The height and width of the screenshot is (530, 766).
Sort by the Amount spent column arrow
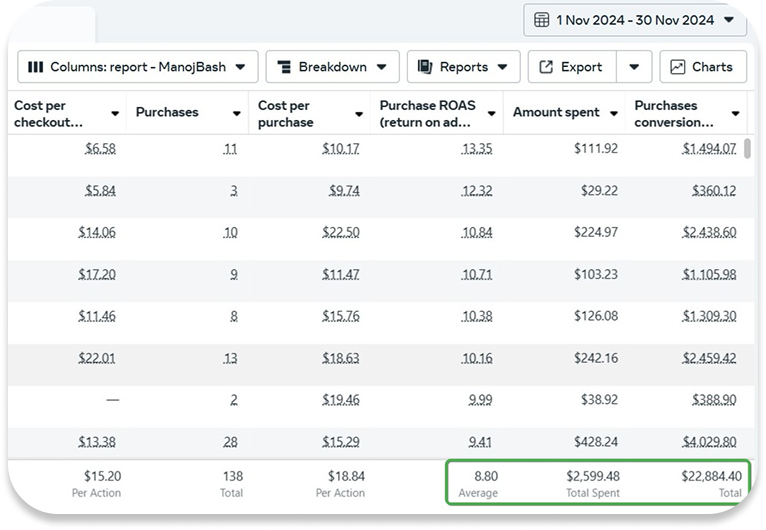(x=613, y=114)
